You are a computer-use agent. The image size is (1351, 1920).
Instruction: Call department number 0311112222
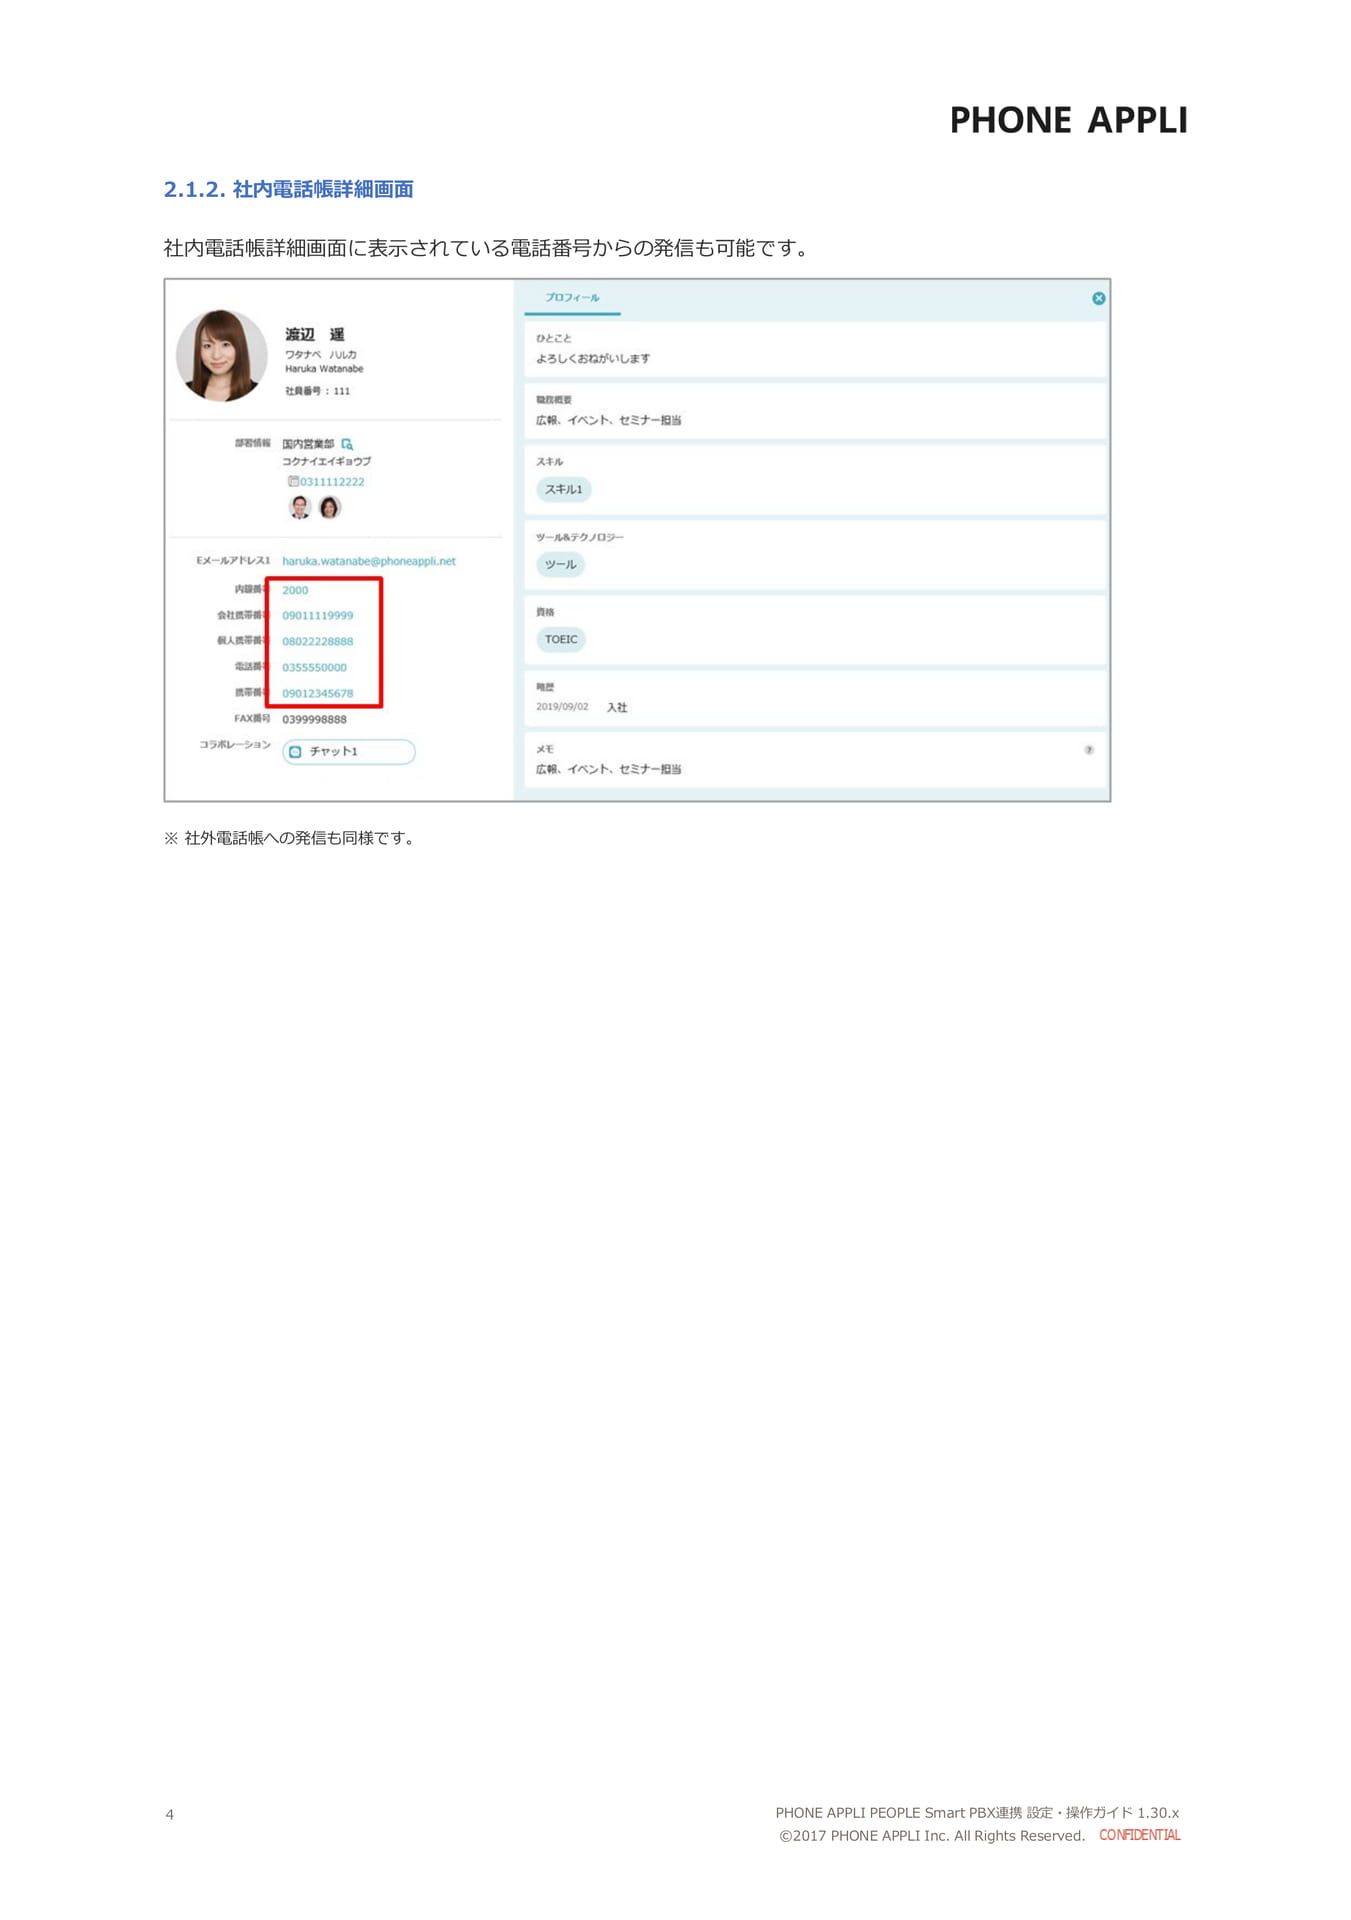(x=332, y=482)
